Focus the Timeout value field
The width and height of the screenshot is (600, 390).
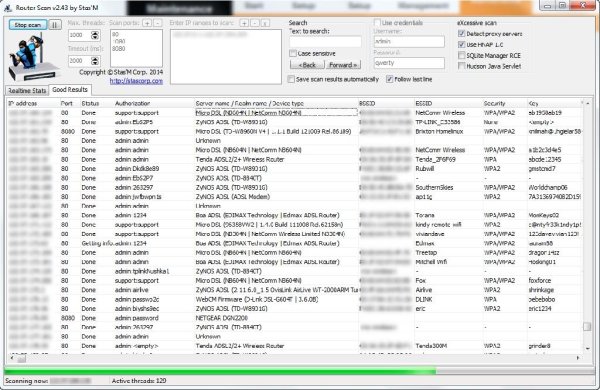(x=80, y=61)
